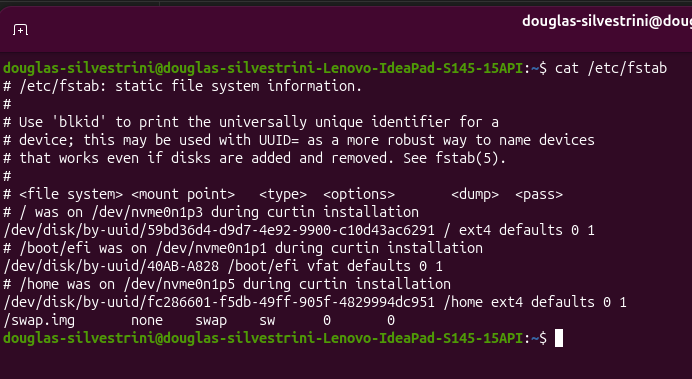Image resolution: width=692 pixels, height=379 pixels.
Task: Open a new terminal tab with the plus icon
Action: coord(20,30)
